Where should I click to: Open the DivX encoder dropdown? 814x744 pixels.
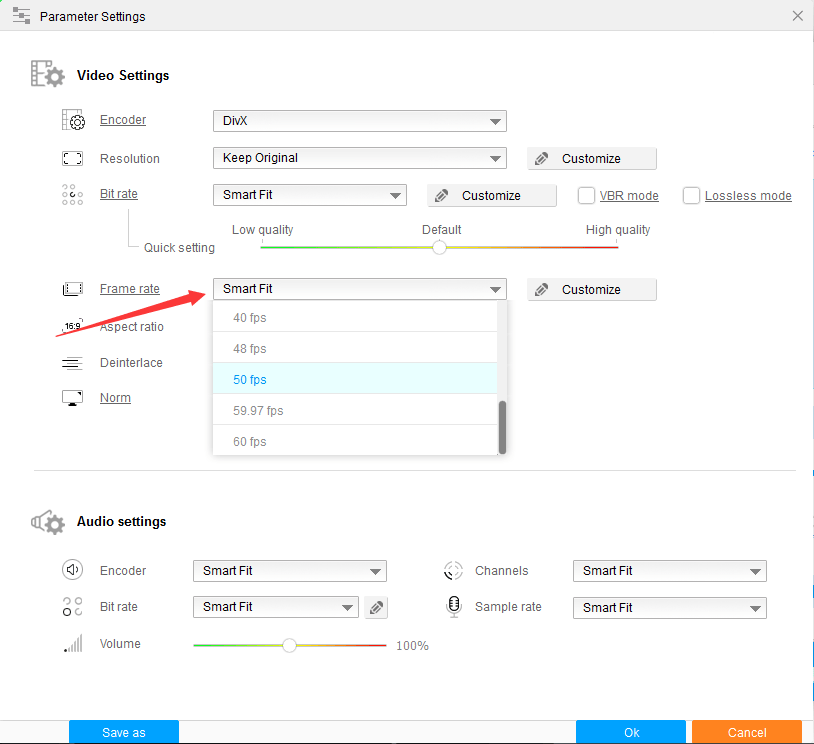[360, 121]
